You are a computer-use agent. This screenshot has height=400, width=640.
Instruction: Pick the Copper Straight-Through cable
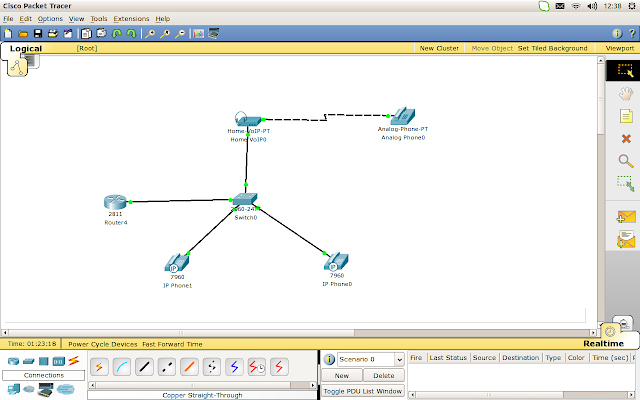pos(144,367)
